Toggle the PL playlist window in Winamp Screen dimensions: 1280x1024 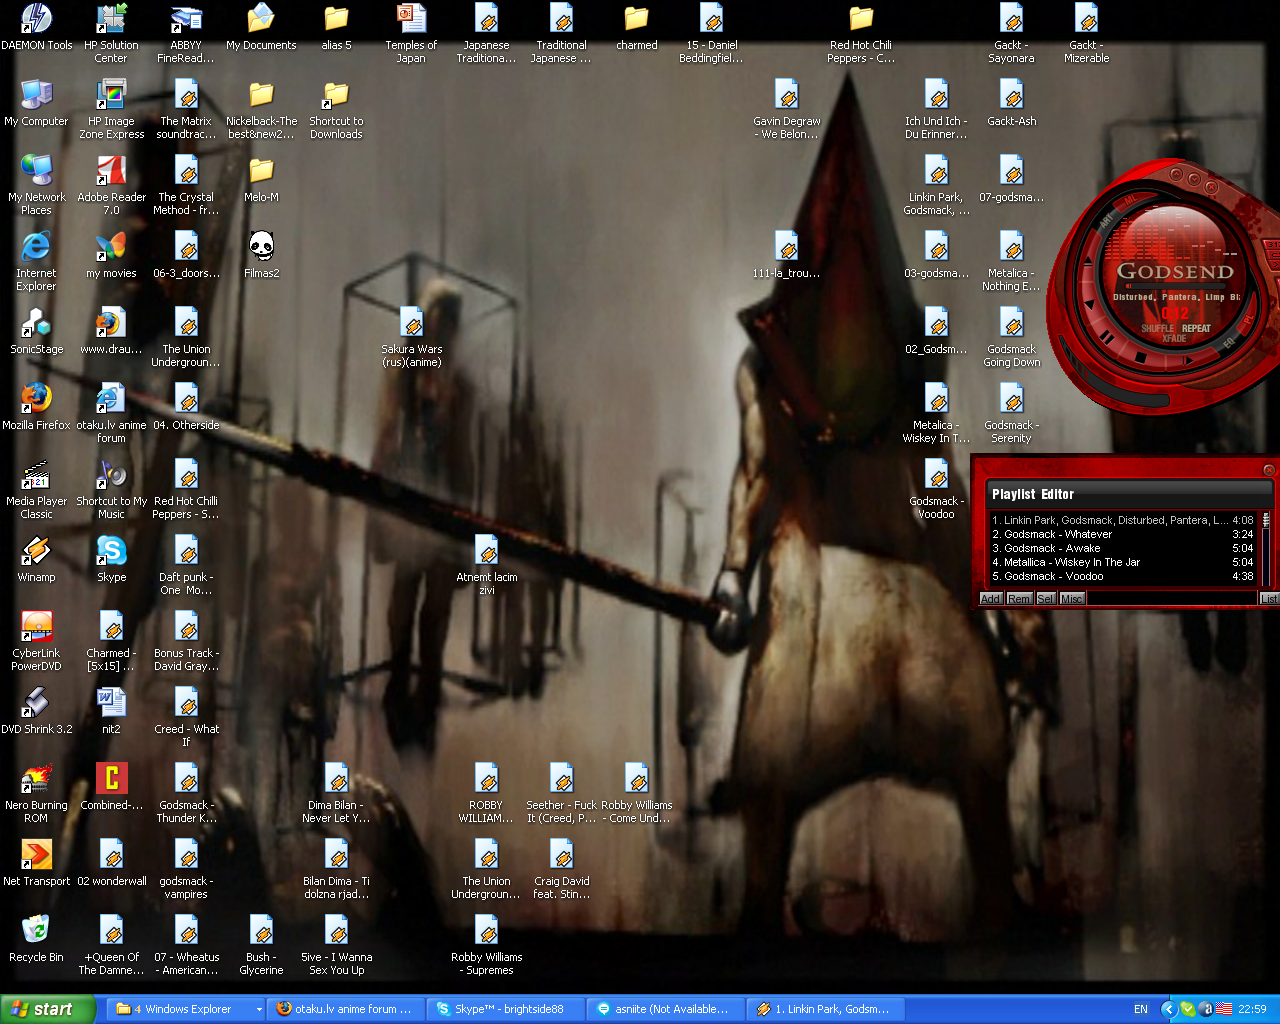click(1250, 320)
